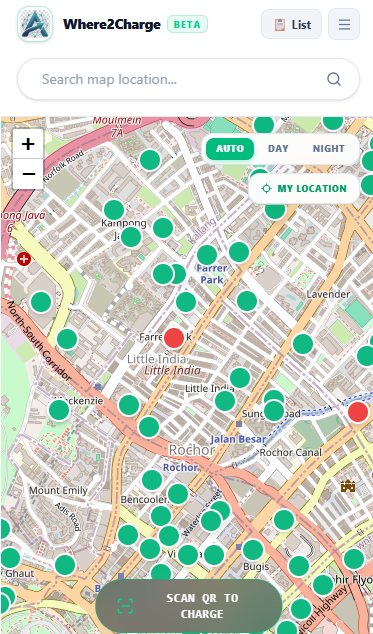Zoom out on the map
This screenshot has height=634, width=373.
pyautogui.click(x=28, y=174)
